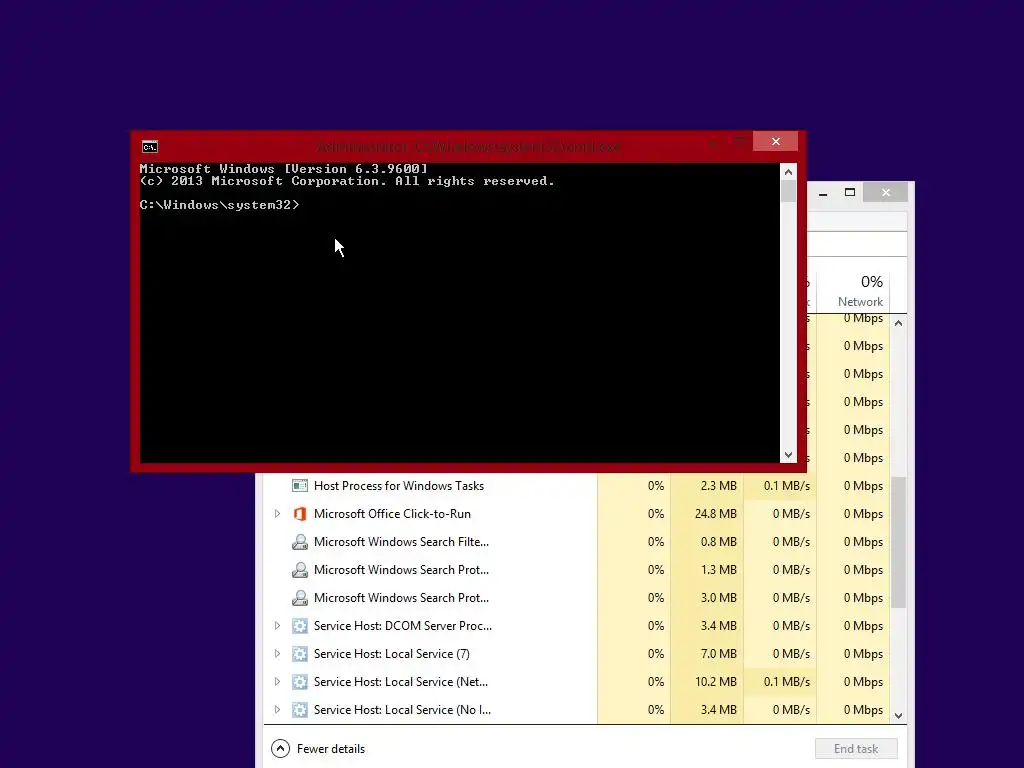Click Task Manager process list scroll up arrow
This screenshot has width=1024, height=768.
[899, 323]
